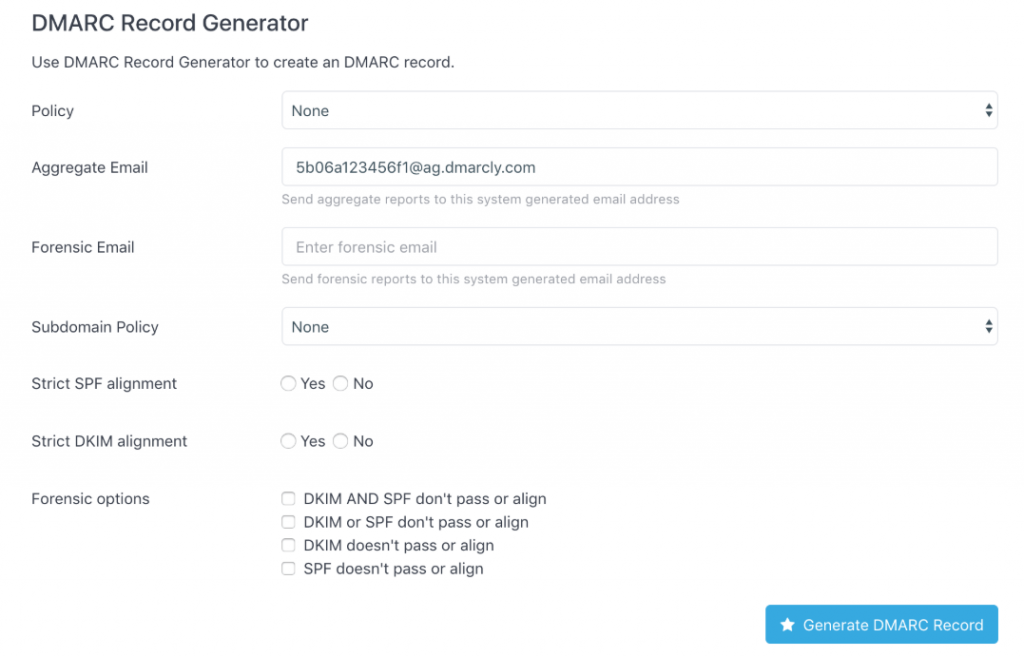Click the DMARC Record Generator heading
Viewport: 1024px width, 657px height.
tap(170, 23)
